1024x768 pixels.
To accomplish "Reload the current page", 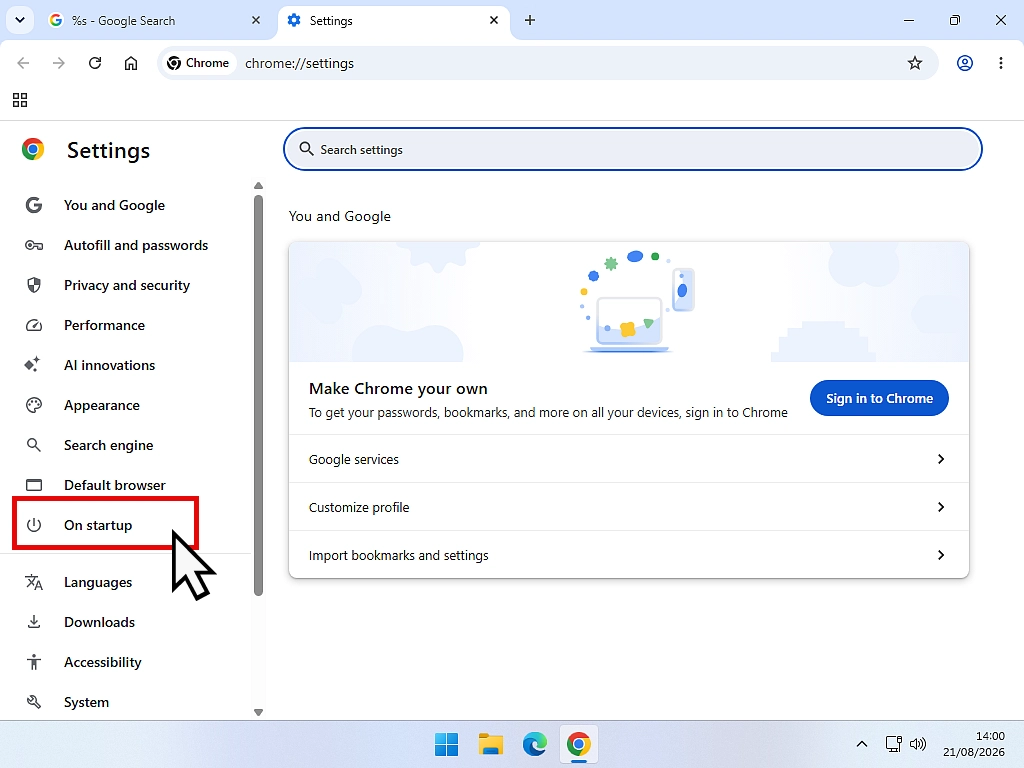I will click(95, 63).
